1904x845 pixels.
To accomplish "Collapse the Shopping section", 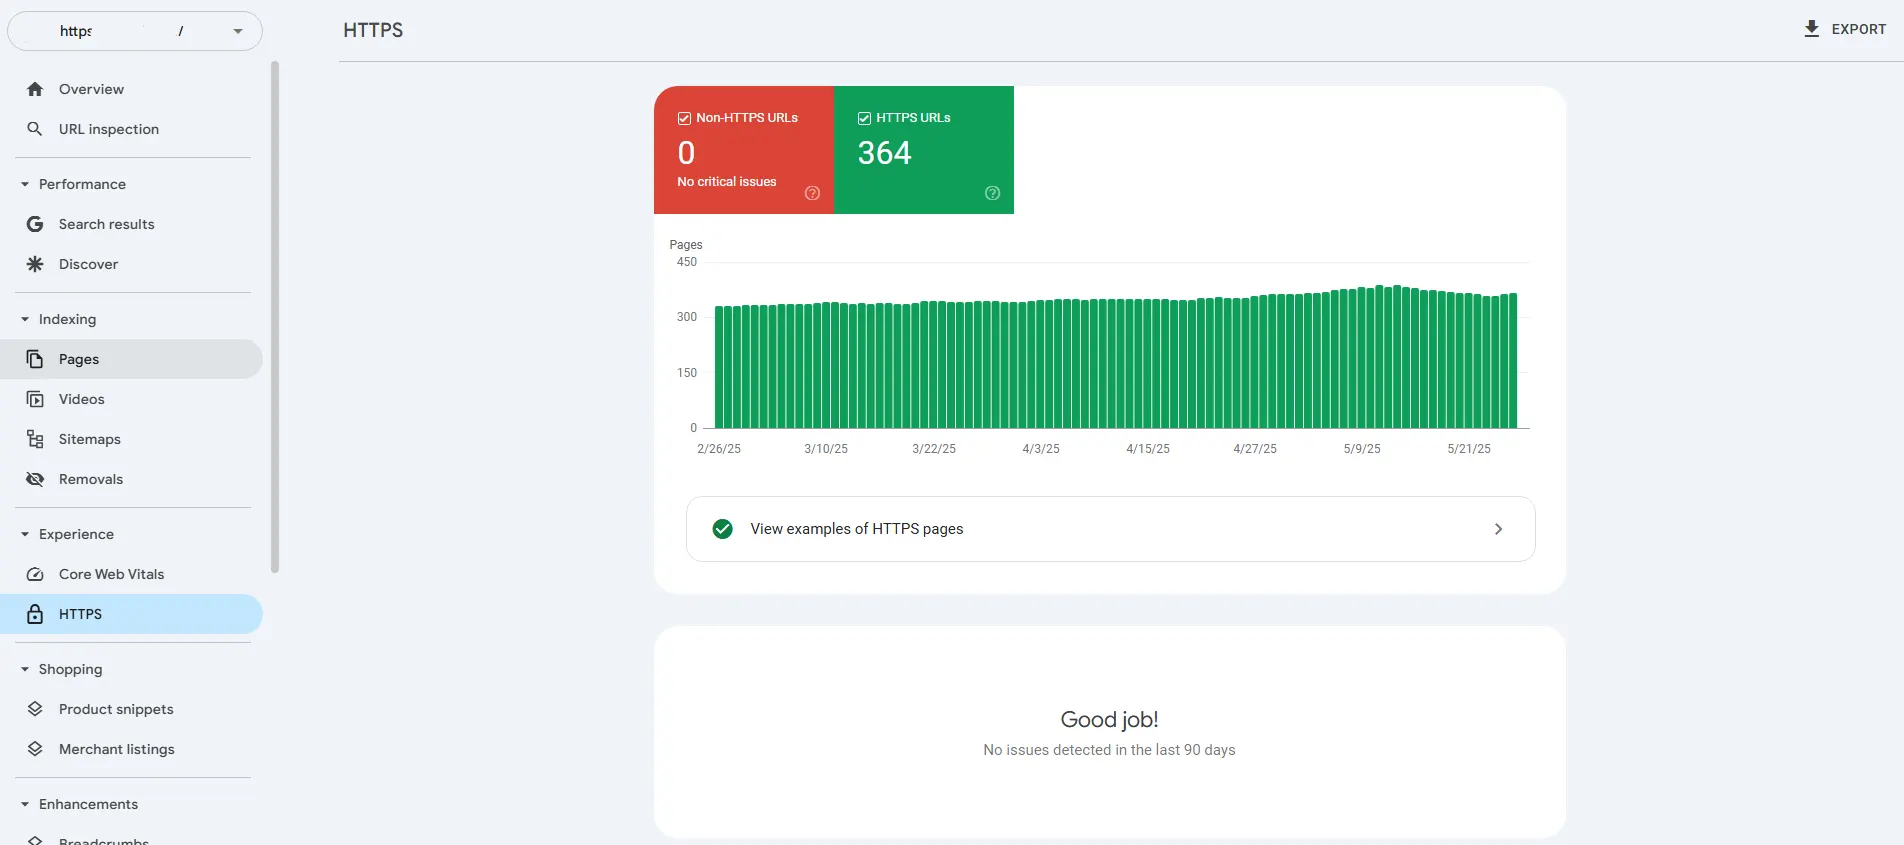I will [x=25, y=669].
